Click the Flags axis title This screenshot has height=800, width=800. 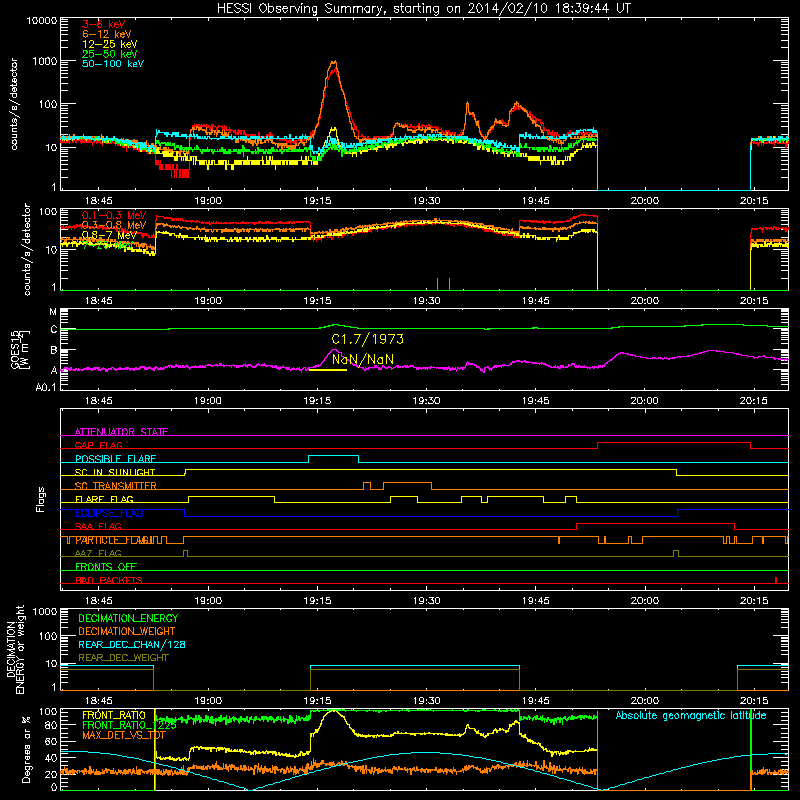(x=40, y=499)
